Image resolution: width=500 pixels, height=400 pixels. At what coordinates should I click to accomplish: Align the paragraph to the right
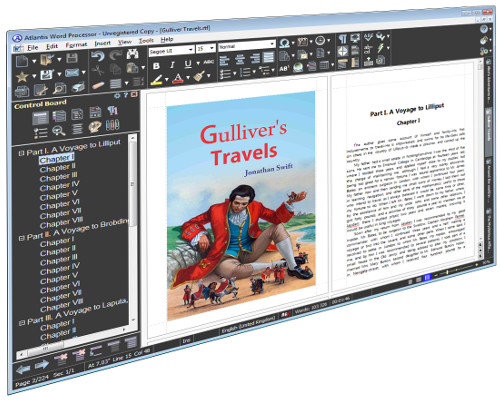pyautogui.click(x=255, y=58)
